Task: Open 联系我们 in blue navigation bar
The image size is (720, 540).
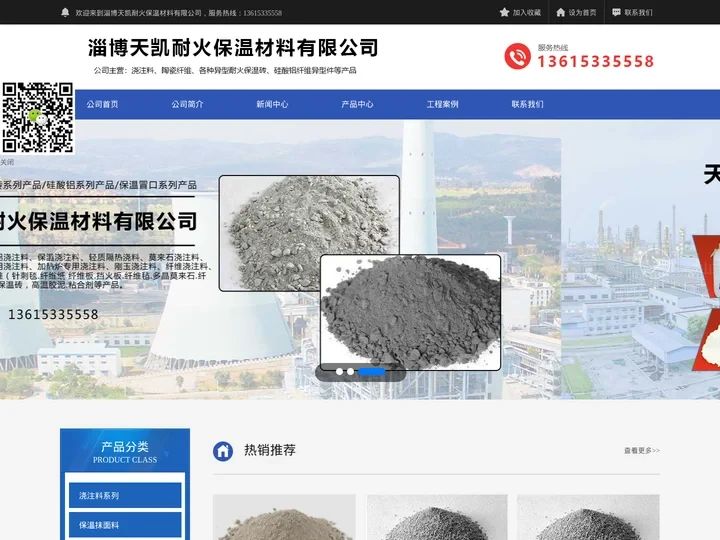Action: pyautogui.click(x=527, y=104)
